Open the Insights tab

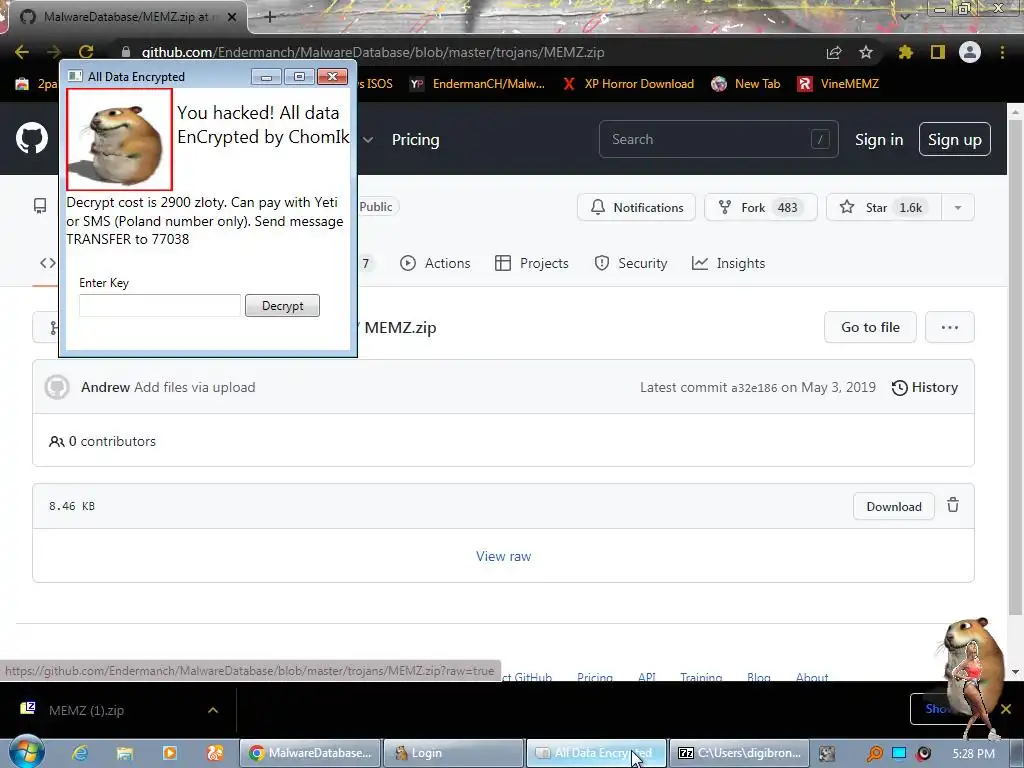(728, 263)
